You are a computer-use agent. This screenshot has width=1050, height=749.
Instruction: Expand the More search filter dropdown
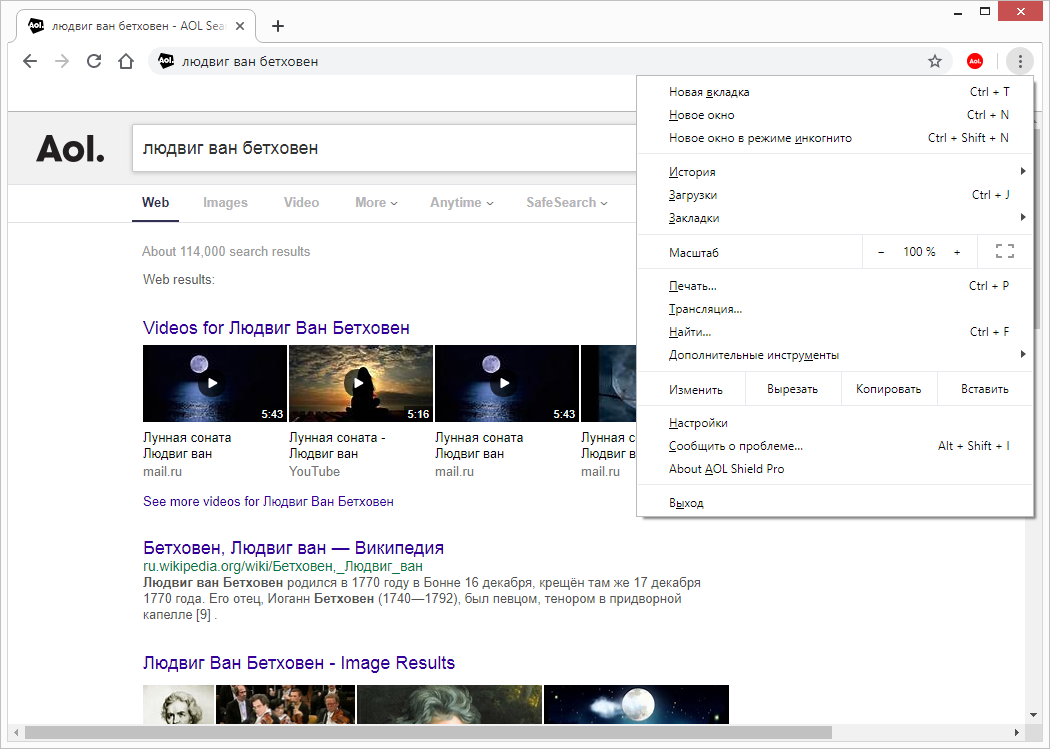click(x=376, y=202)
